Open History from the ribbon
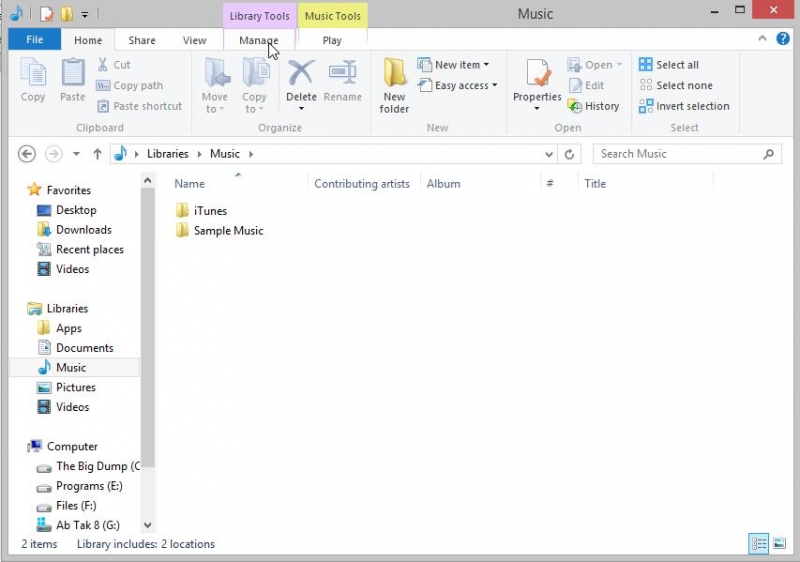 pyautogui.click(x=594, y=106)
